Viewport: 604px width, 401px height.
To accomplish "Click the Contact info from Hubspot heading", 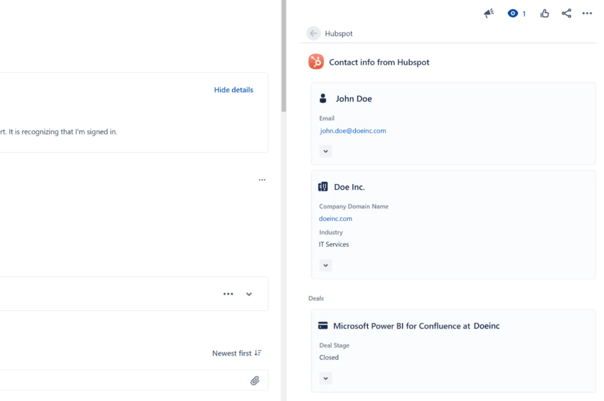I will tap(379, 62).
